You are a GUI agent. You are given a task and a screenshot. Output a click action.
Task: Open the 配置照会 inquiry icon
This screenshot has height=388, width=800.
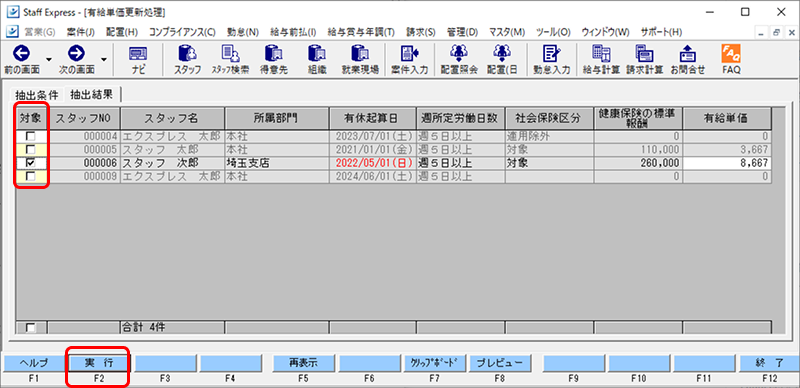[x=458, y=54]
